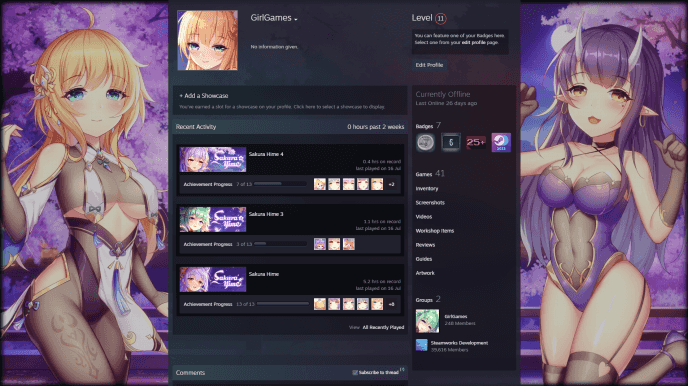Screen dimensions: 688x386
Task: Click the level 11 badge circle
Action: tap(441, 18)
